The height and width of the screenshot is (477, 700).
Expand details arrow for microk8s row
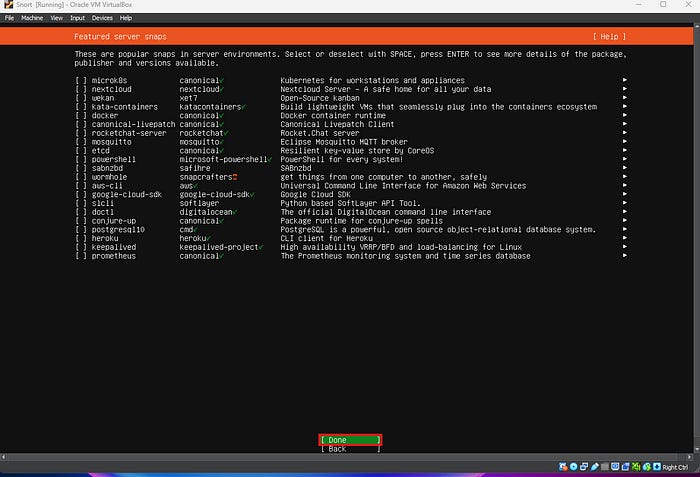pos(625,80)
